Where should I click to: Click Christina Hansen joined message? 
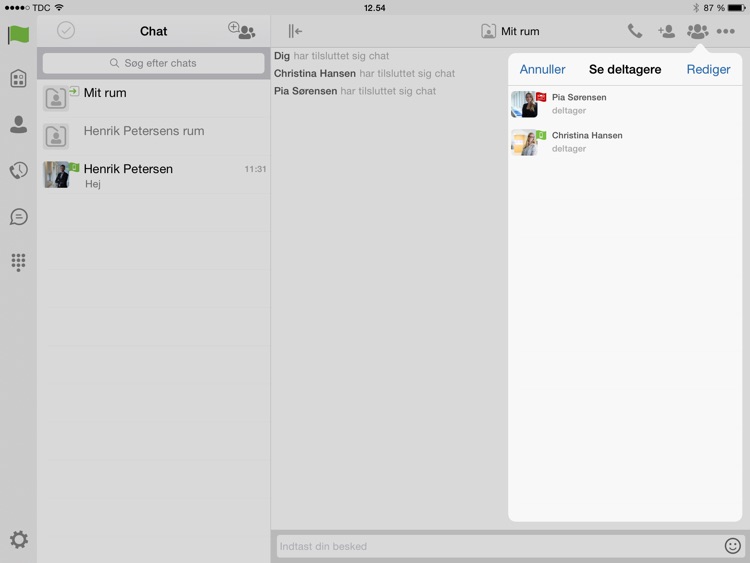coord(364,73)
